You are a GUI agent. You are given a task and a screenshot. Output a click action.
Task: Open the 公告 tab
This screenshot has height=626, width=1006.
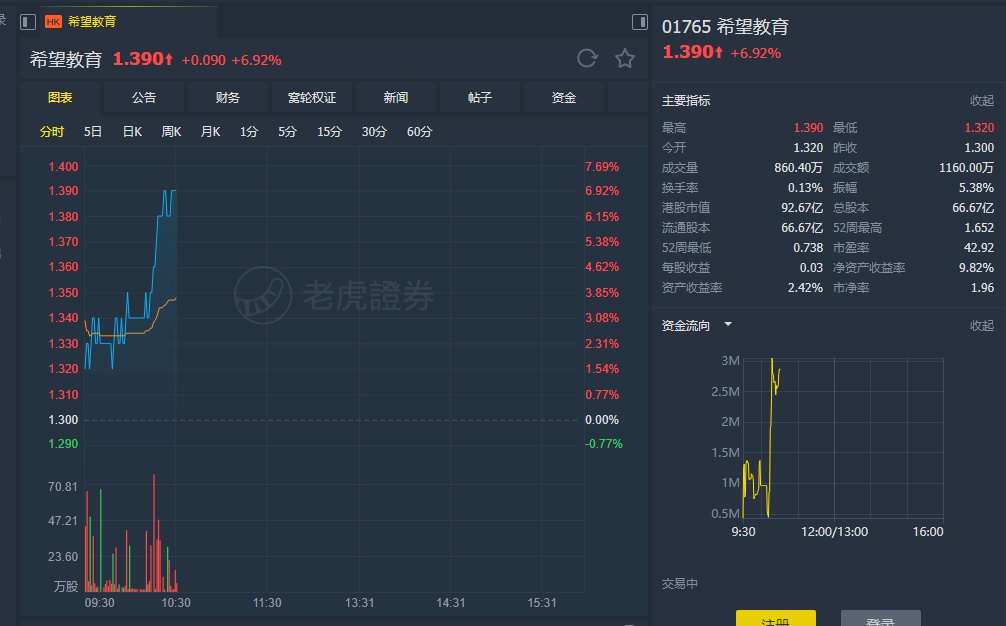coord(144,97)
